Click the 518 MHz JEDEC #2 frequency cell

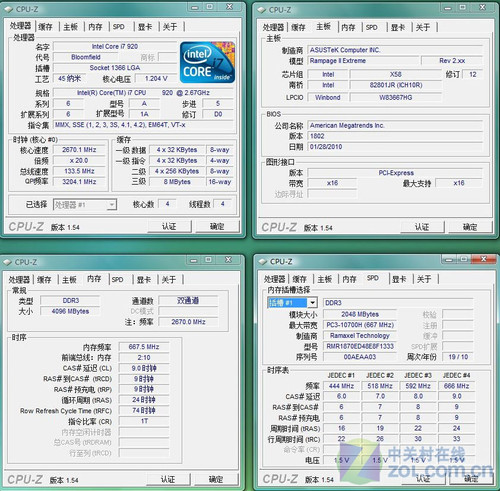(380, 386)
